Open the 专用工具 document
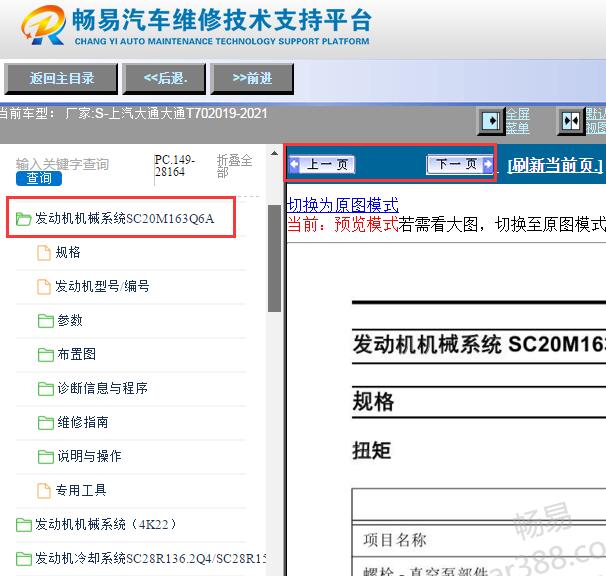The image size is (606, 576). pos(81,491)
